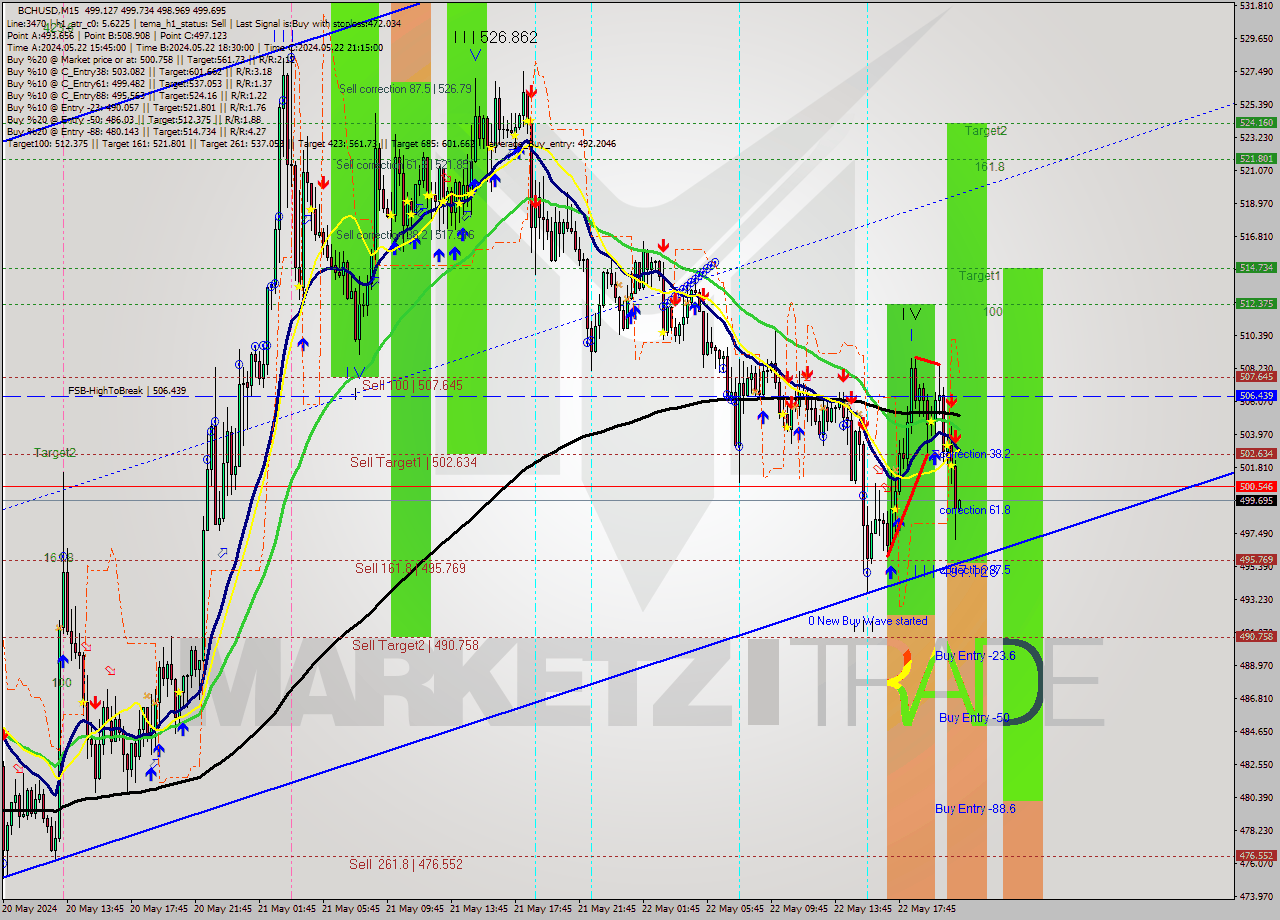Select the Buy Entry -88.6 label
The image size is (1280, 920).
[975, 808]
